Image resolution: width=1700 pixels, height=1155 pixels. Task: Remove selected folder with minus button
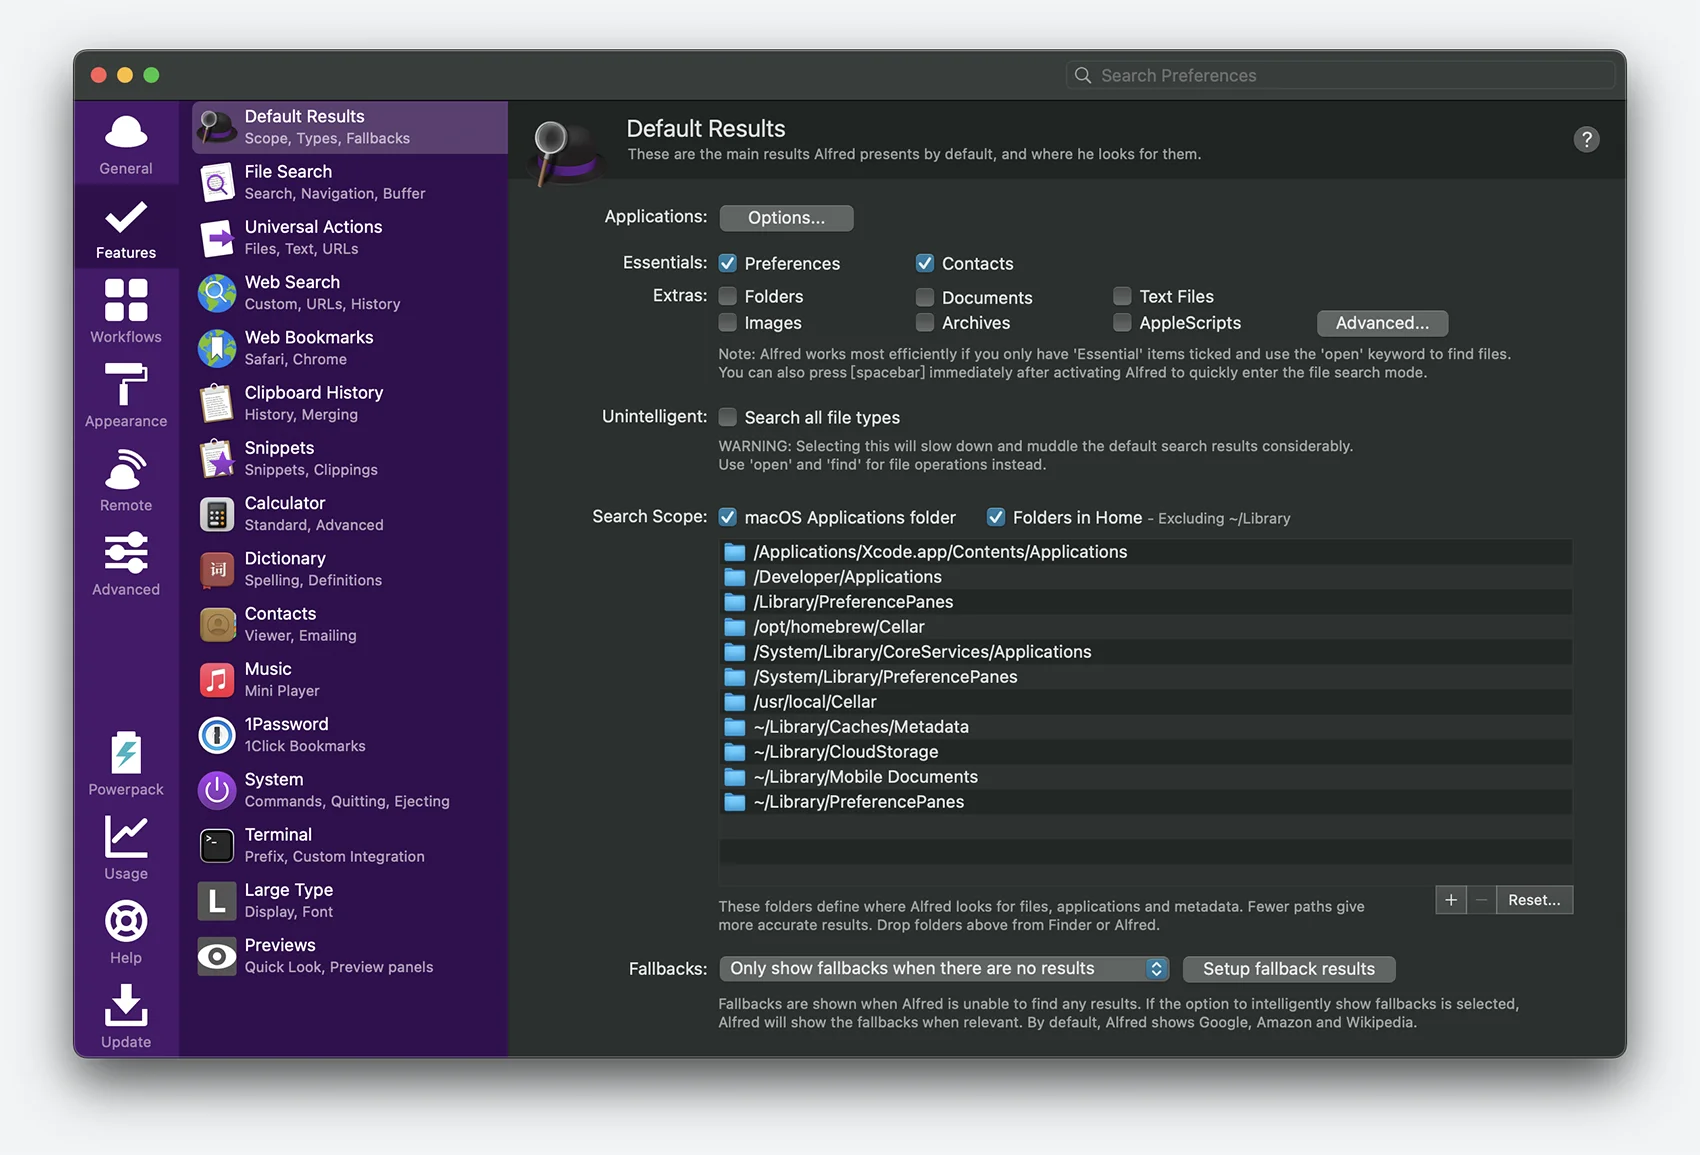point(1481,900)
